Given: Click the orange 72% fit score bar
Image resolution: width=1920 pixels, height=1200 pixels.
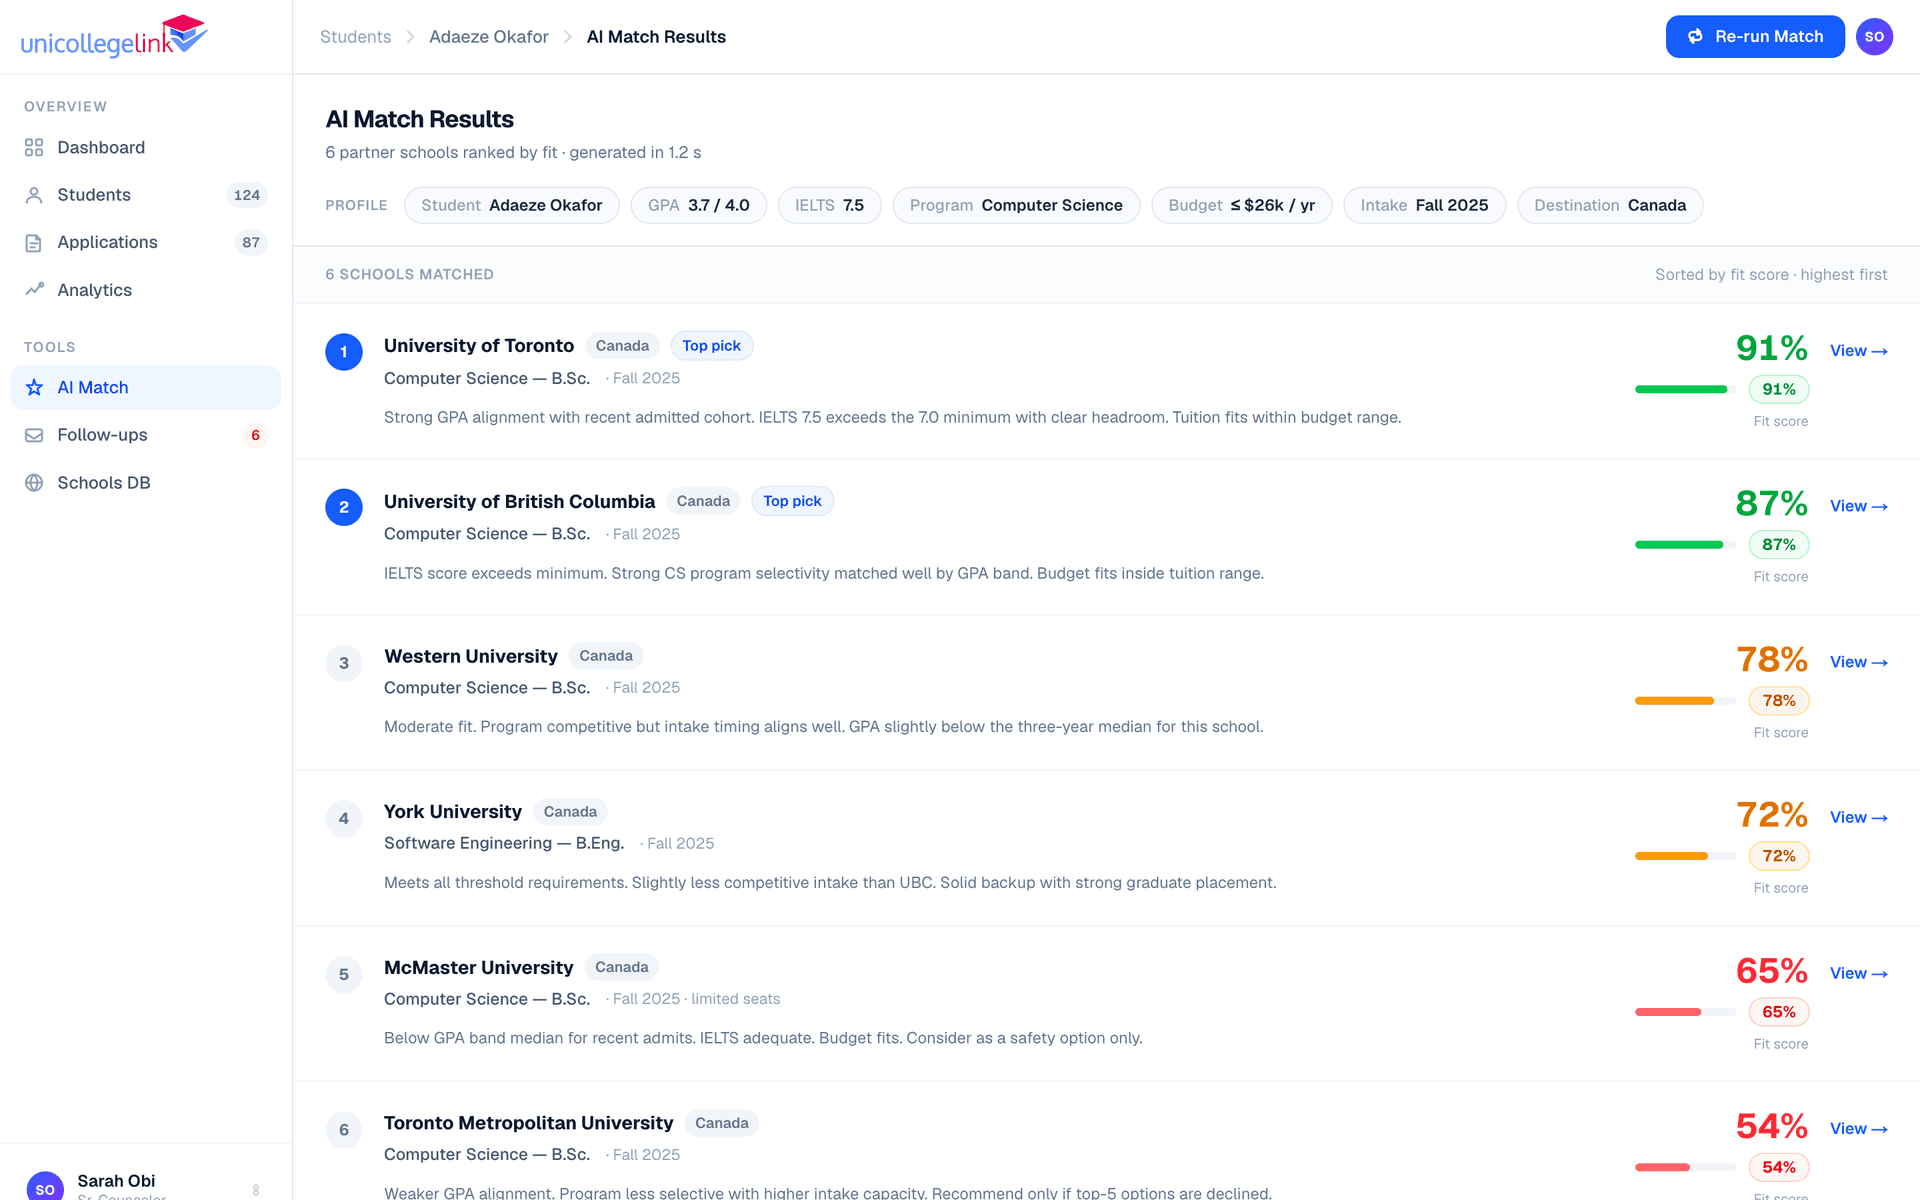Looking at the screenshot, I should click(1686, 856).
